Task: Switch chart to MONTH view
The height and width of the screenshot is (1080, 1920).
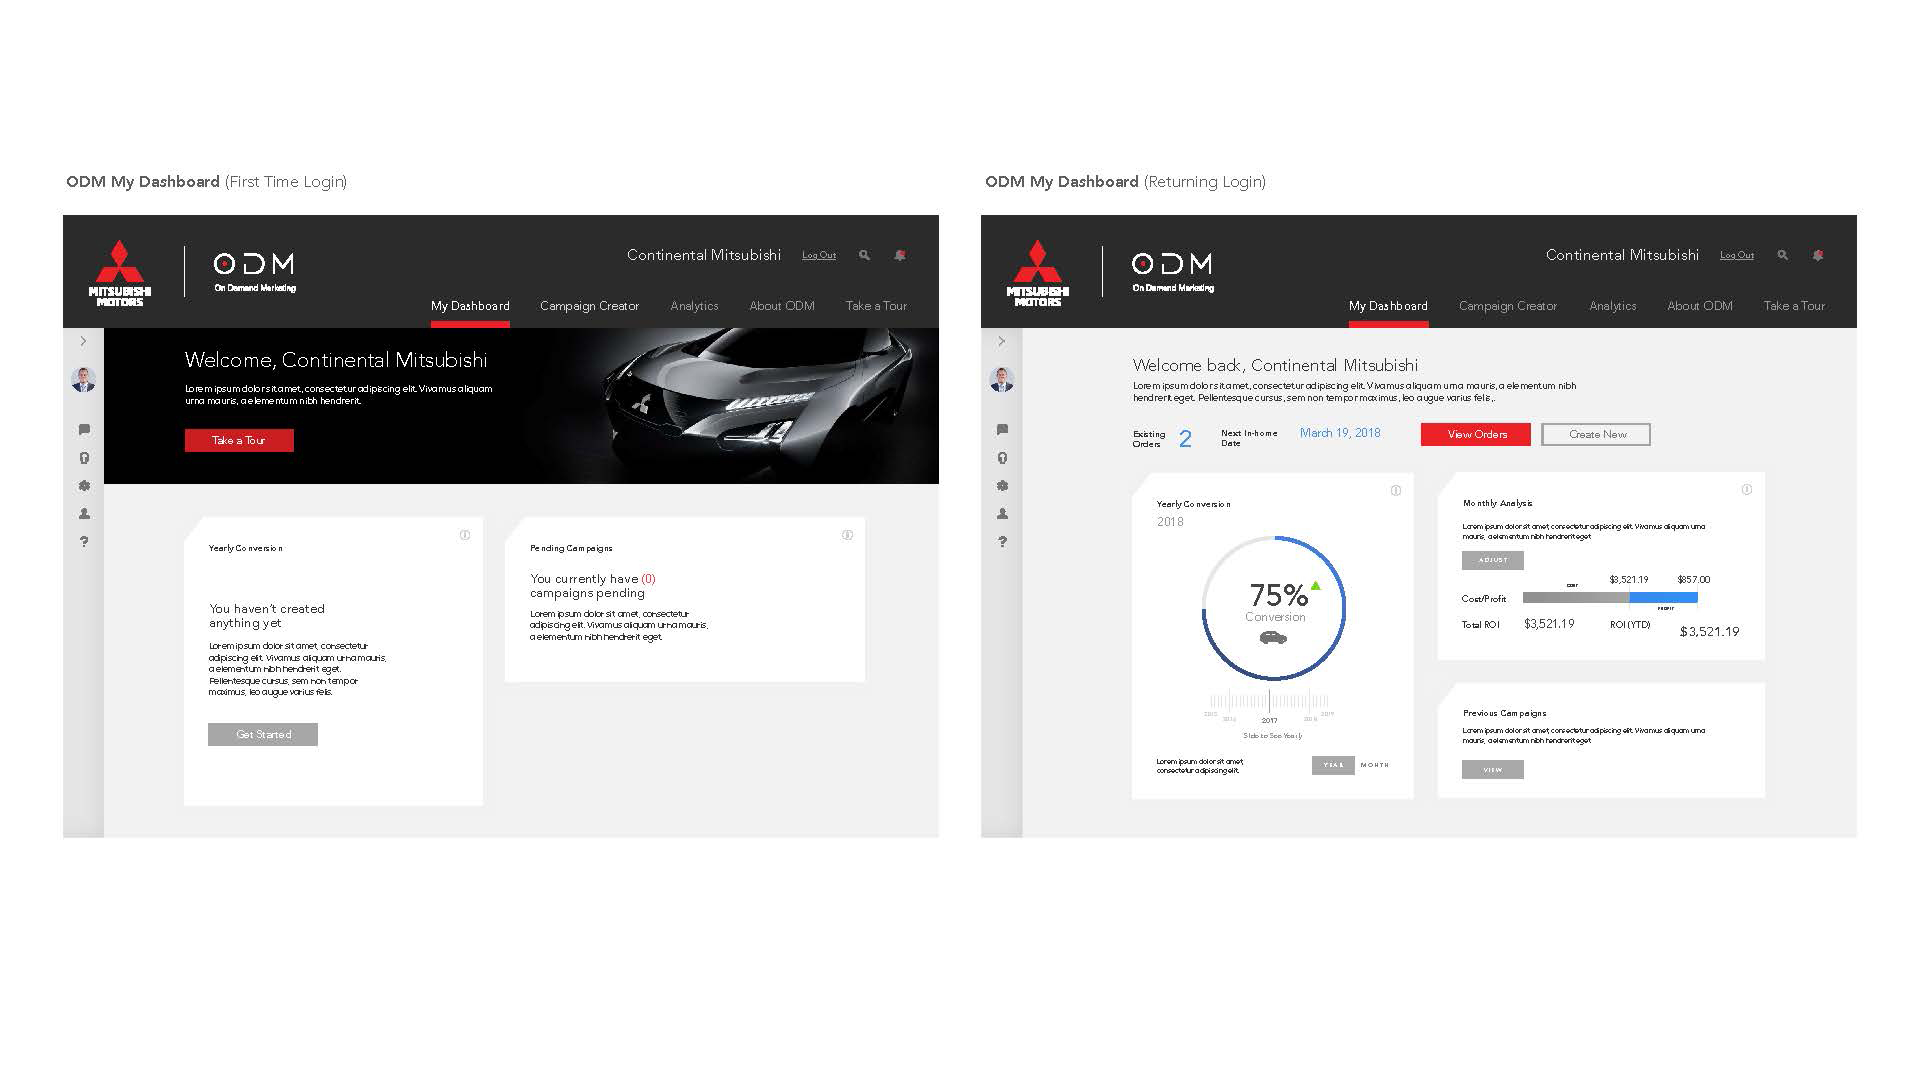Action: (1375, 765)
